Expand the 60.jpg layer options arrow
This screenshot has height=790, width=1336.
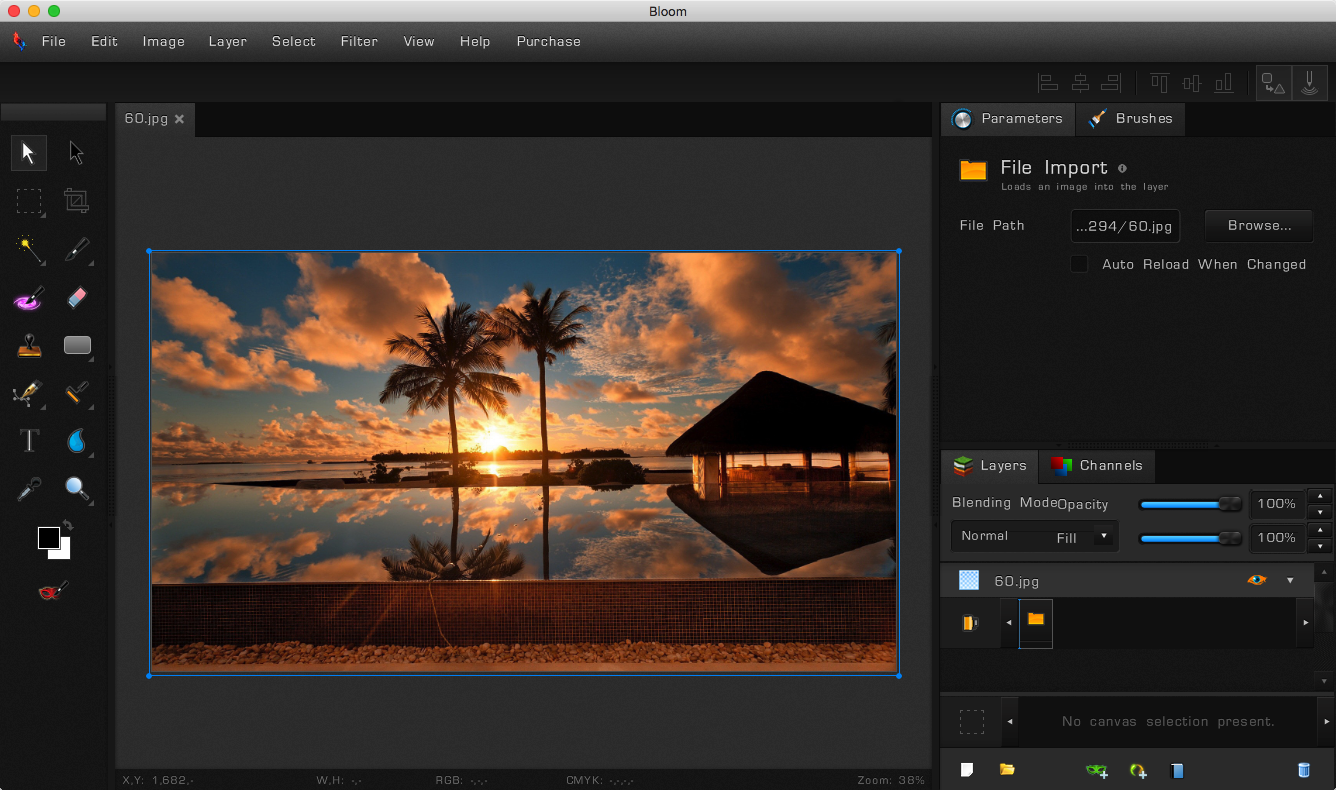1290,580
